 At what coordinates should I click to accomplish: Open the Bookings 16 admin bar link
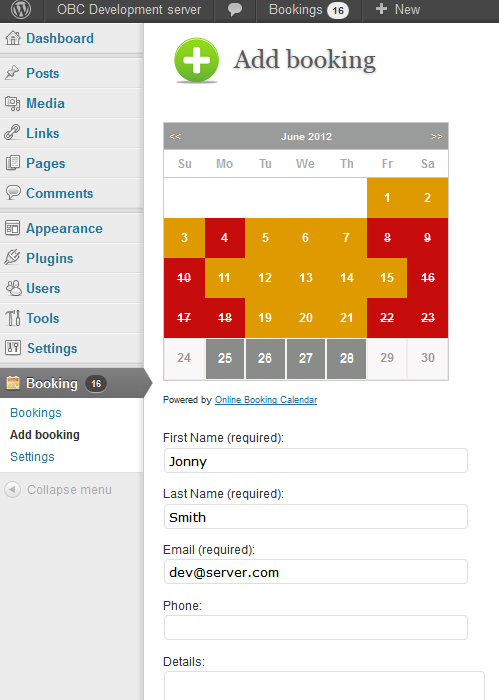[308, 10]
